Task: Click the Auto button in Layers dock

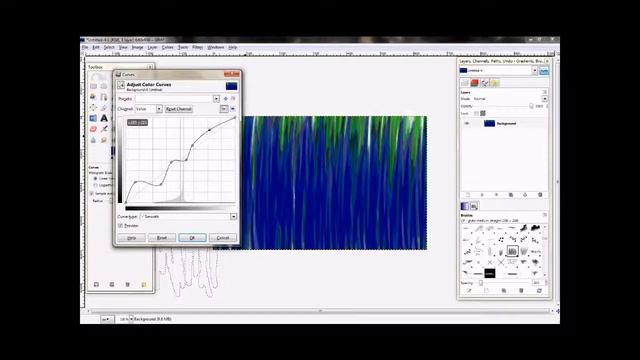Action: click(544, 71)
